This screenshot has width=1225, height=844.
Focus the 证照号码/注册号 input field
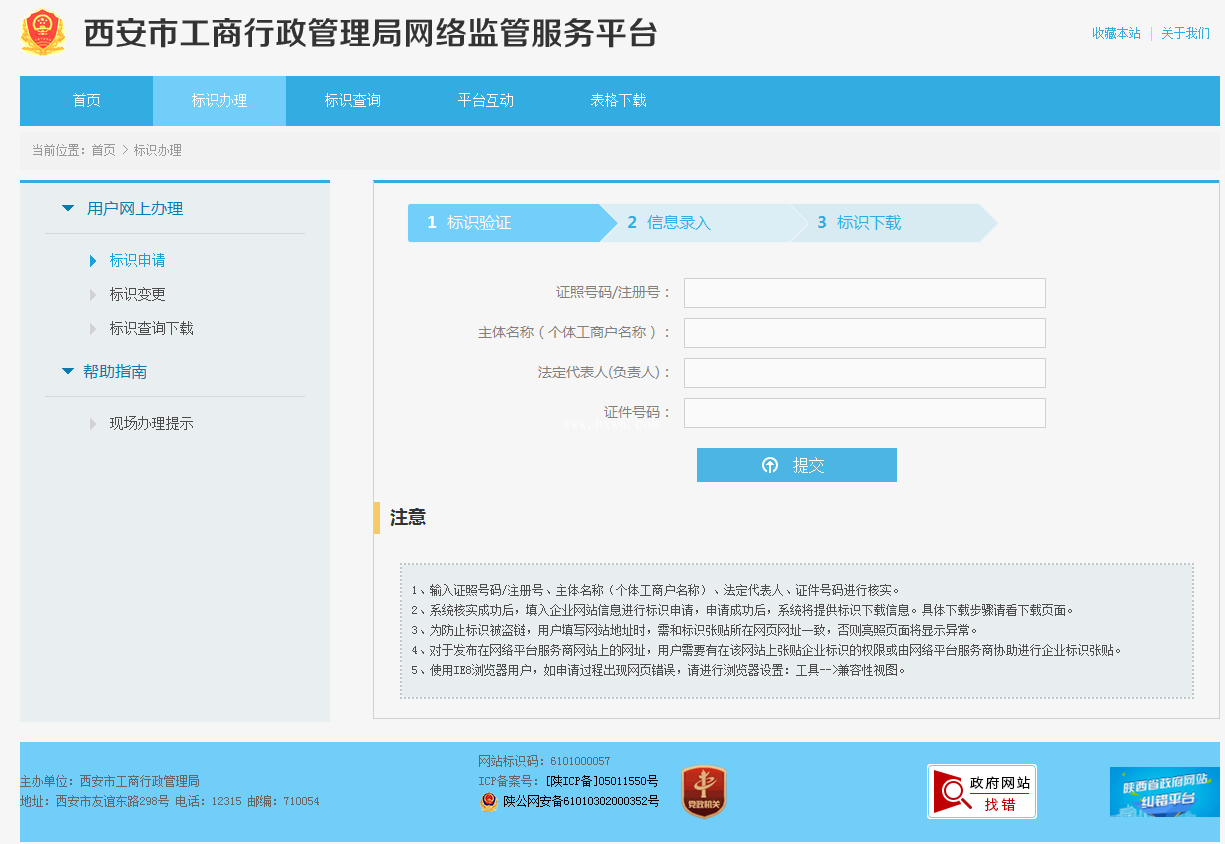[865, 293]
